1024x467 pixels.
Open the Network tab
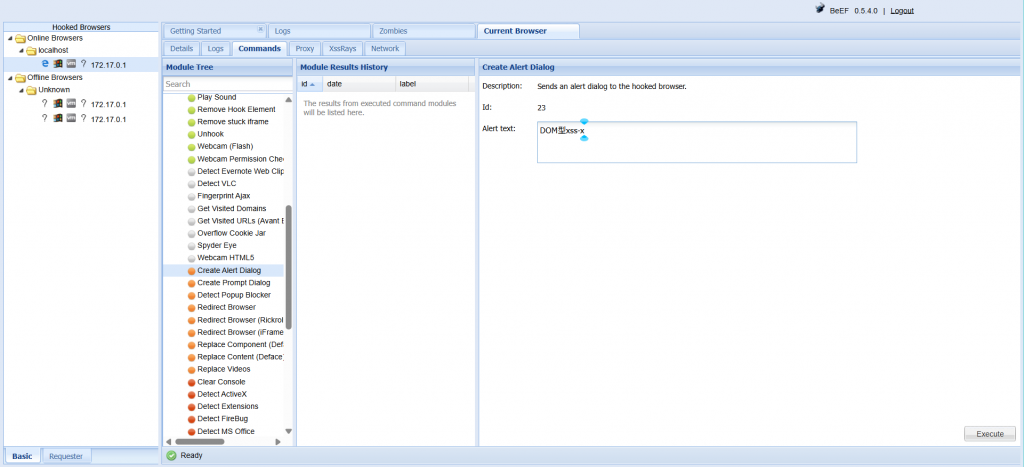(x=385, y=48)
